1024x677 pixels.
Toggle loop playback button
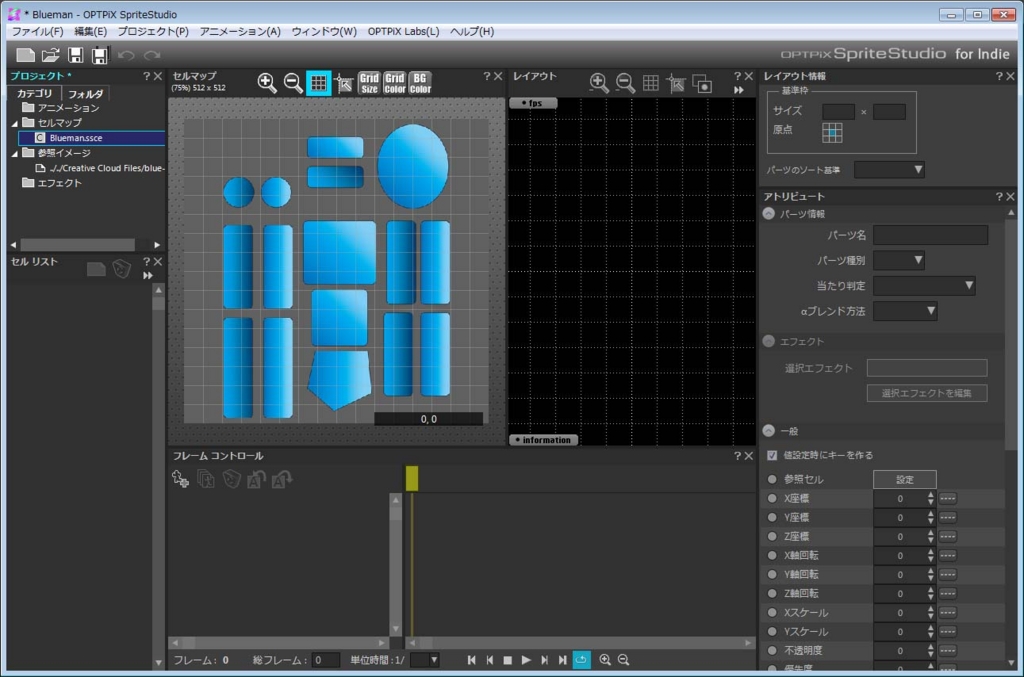582,660
